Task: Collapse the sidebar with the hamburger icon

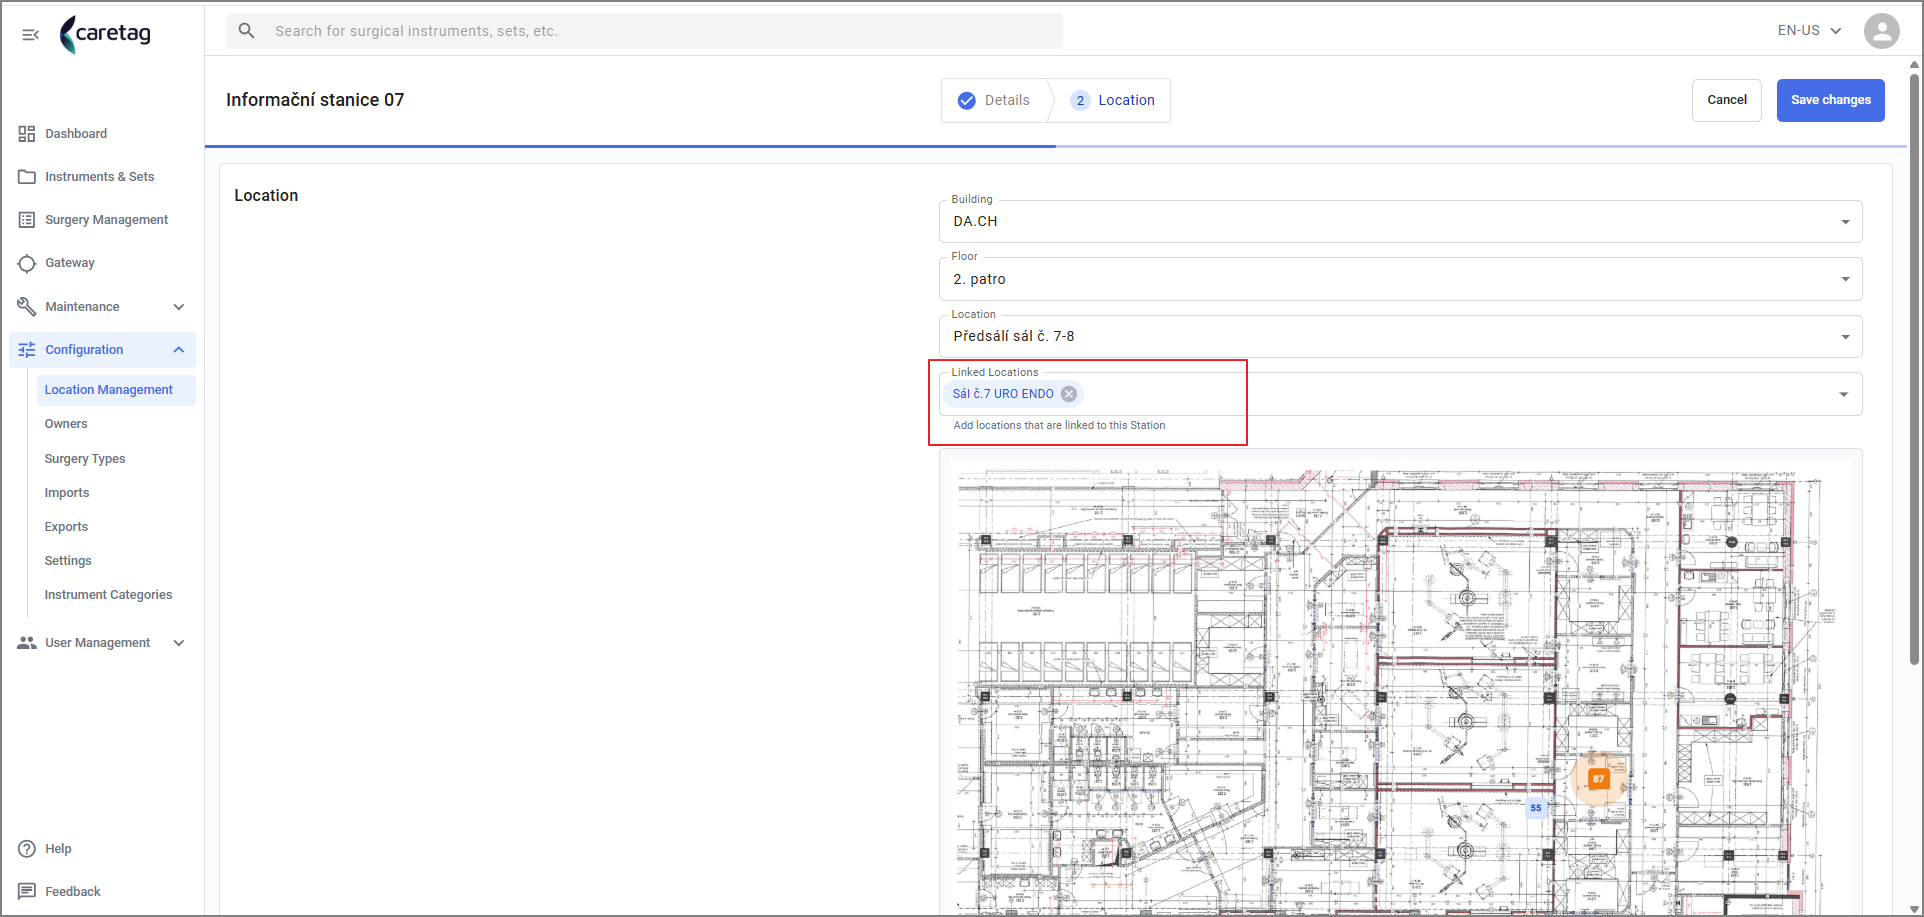Action: tap(30, 35)
